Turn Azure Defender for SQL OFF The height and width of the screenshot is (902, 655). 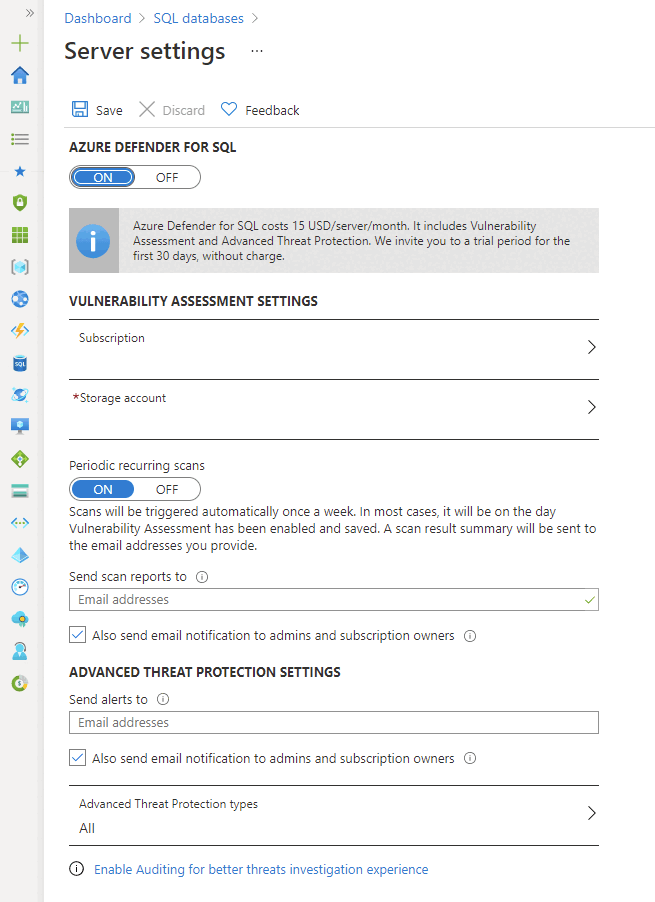[x=167, y=177]
